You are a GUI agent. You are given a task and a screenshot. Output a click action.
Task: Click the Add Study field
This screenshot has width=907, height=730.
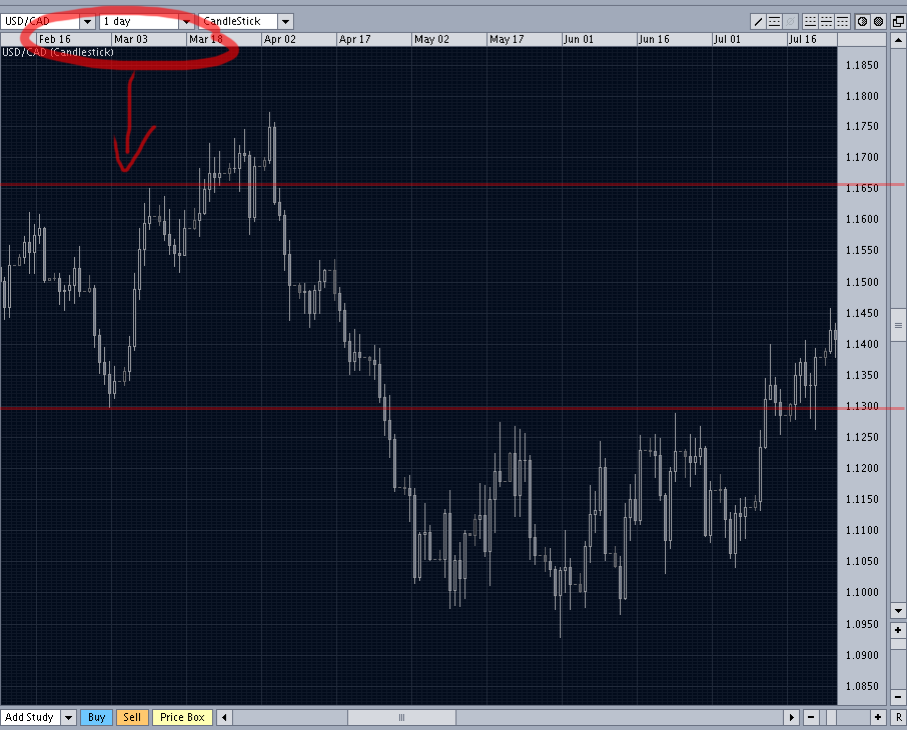[x=30, y=718]
